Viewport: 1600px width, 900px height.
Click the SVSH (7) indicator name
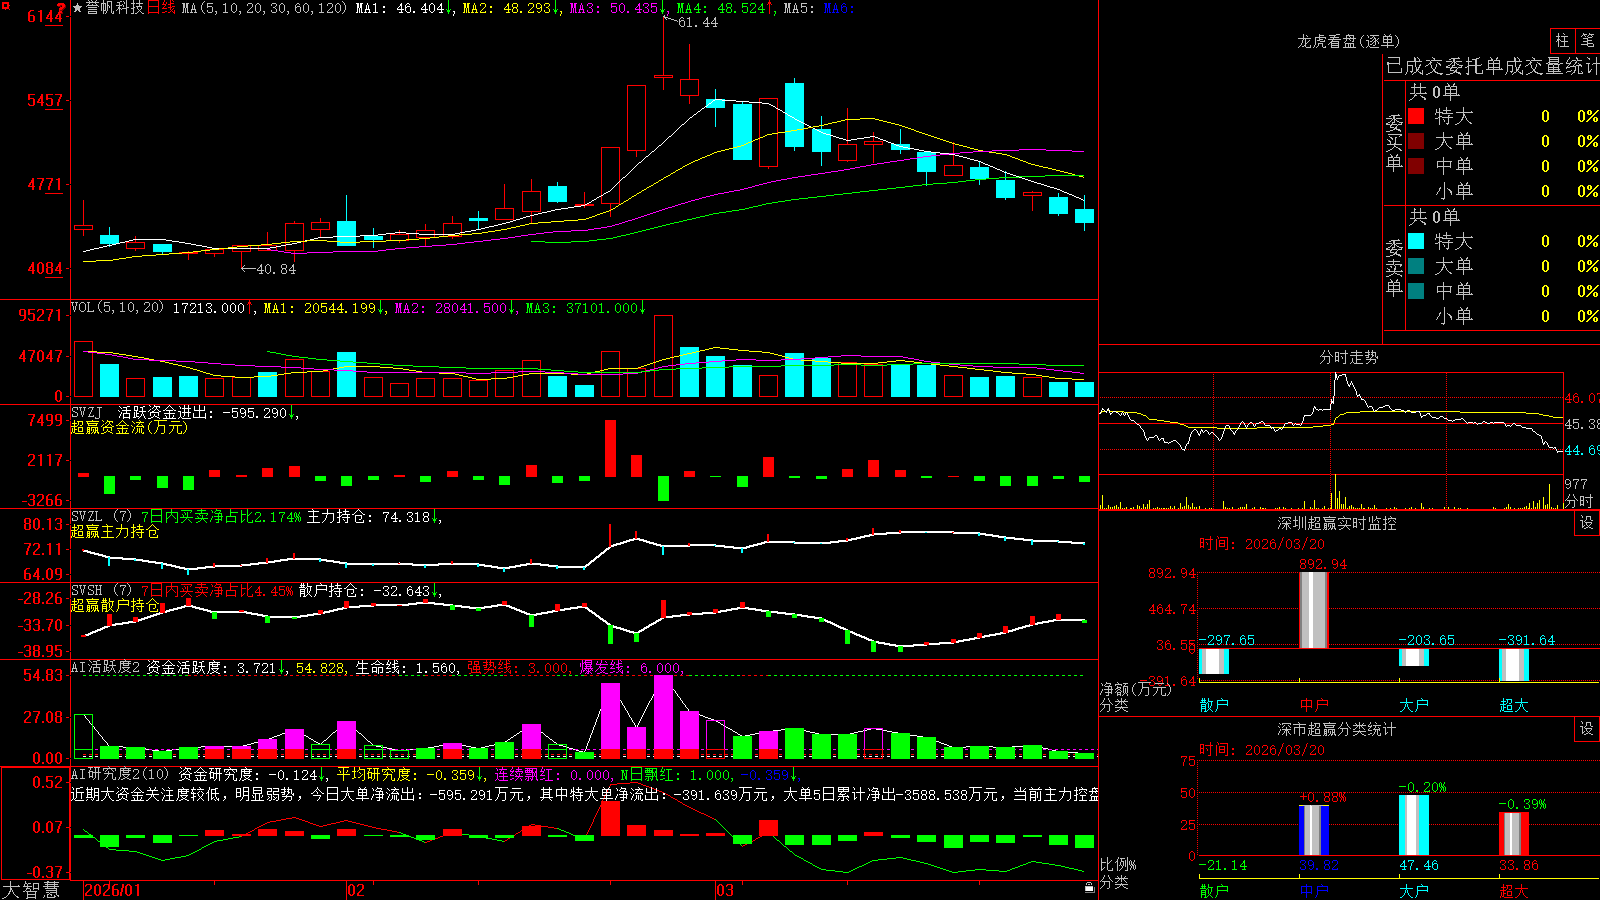tap(101, 591)
